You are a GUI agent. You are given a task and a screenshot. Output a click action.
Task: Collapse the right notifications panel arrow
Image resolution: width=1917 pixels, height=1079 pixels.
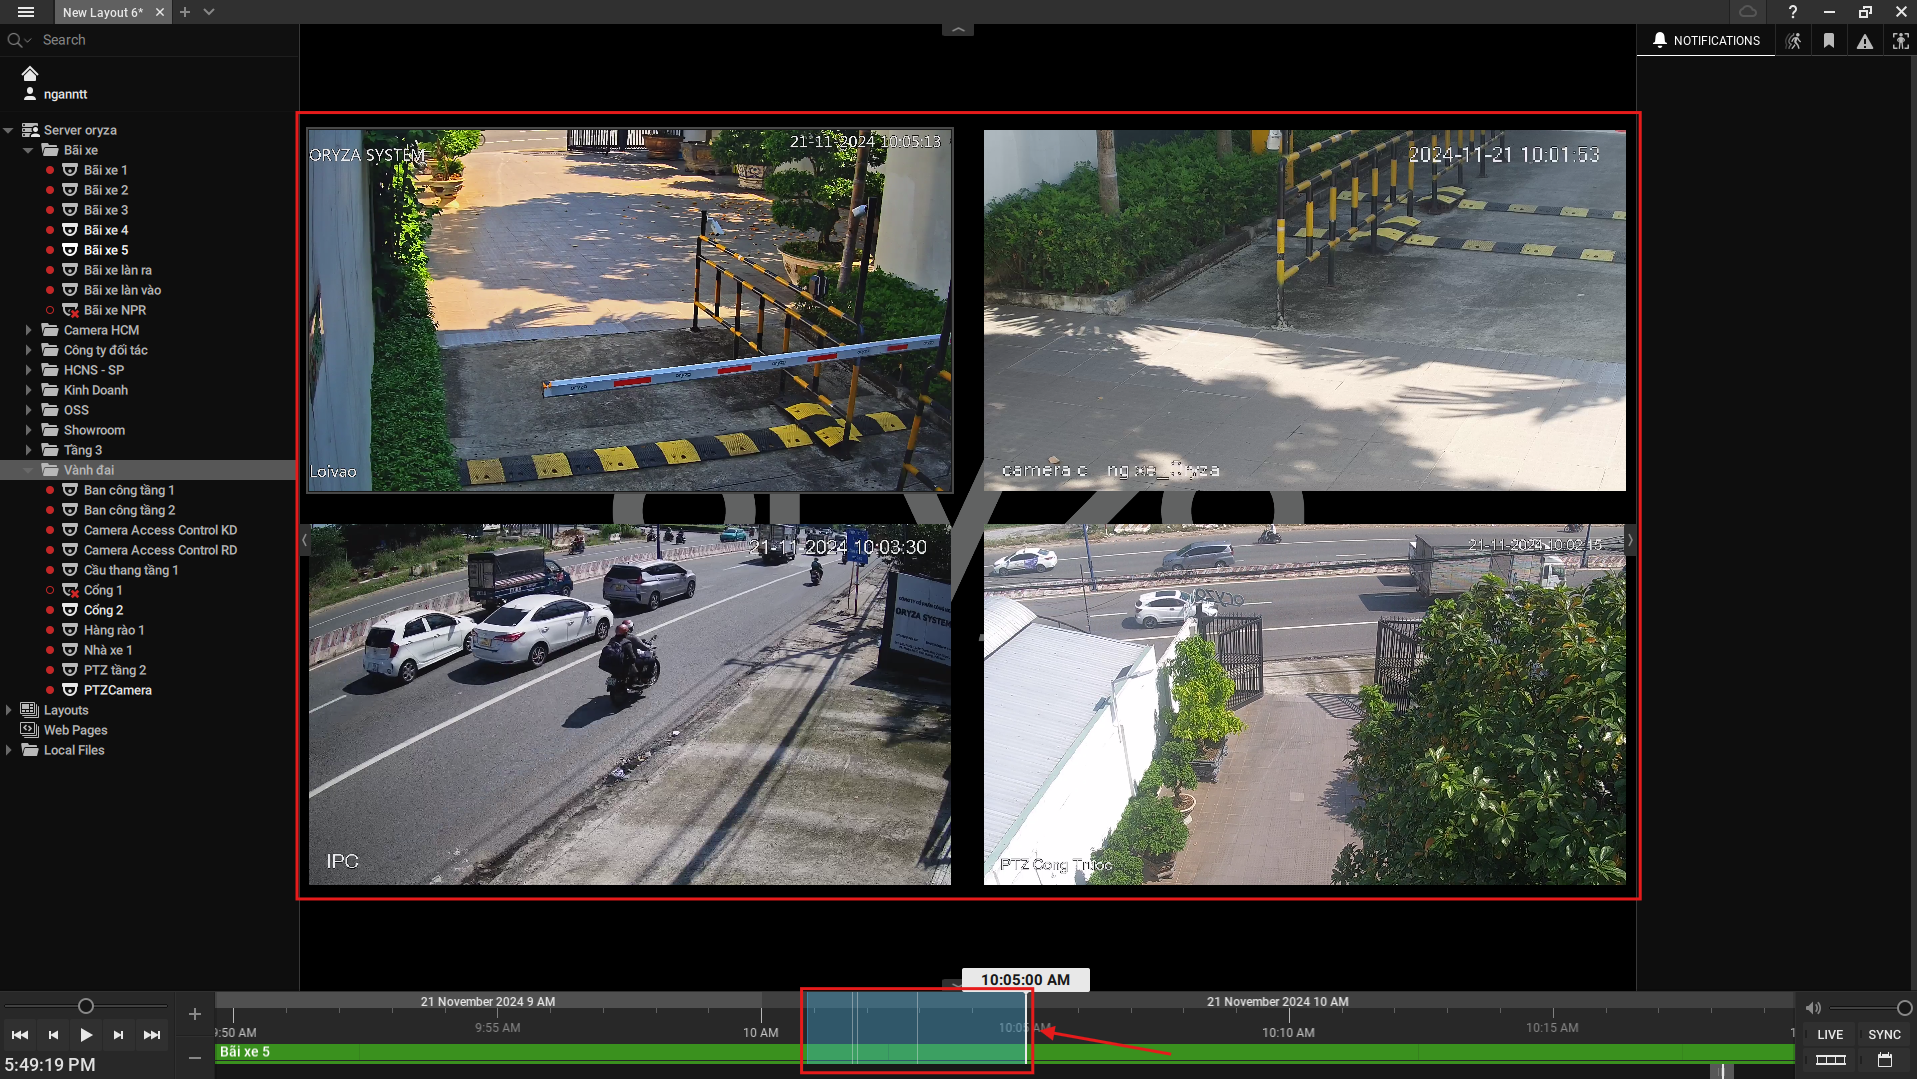coord(1630,540)
